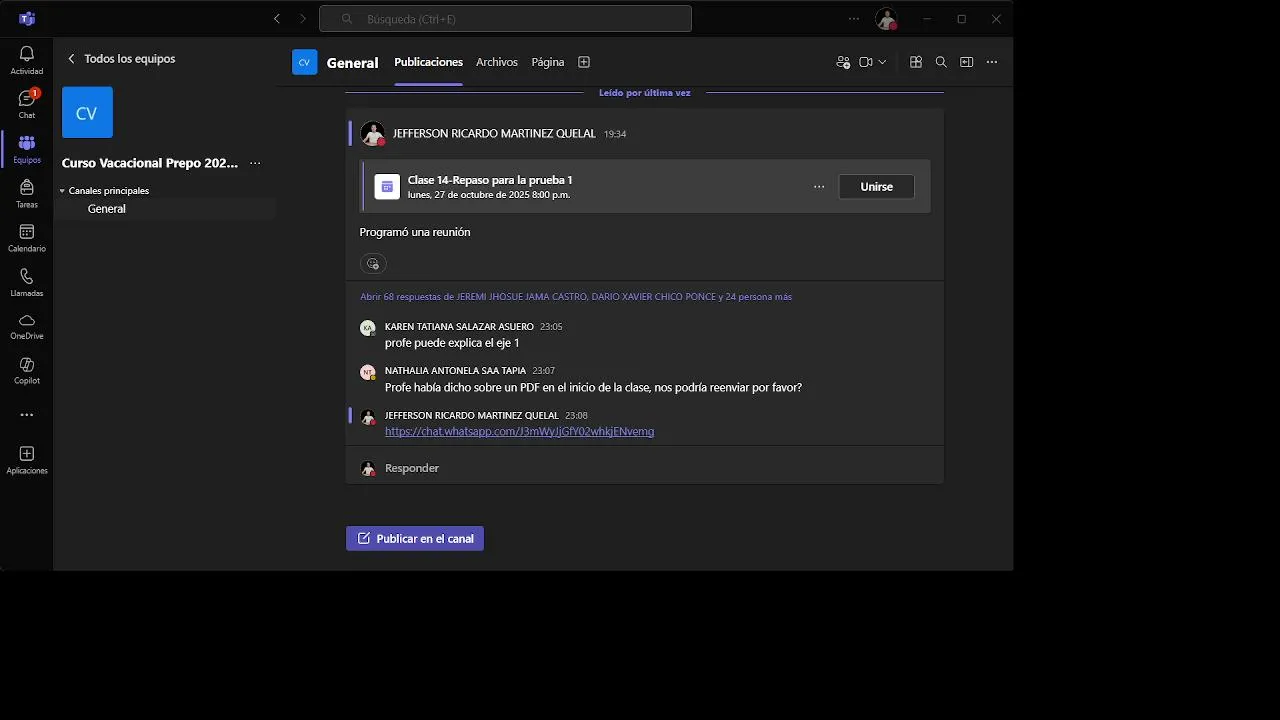
Task: Open meeting card more options ellipsis
Action: tap(819, 187)
